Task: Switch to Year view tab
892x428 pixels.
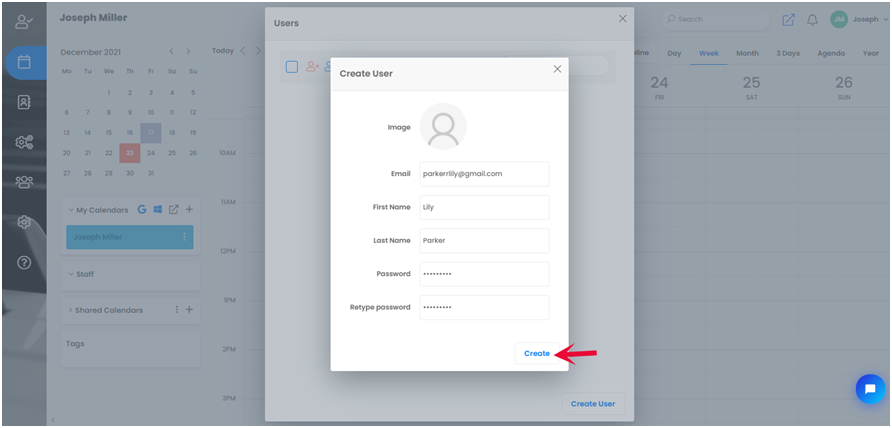Action: (871, 53)
